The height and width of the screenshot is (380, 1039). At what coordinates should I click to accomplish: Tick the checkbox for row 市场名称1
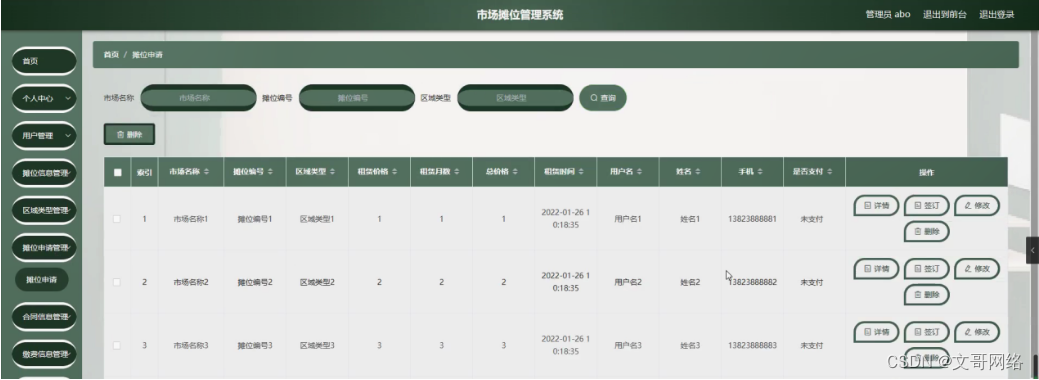117,219
